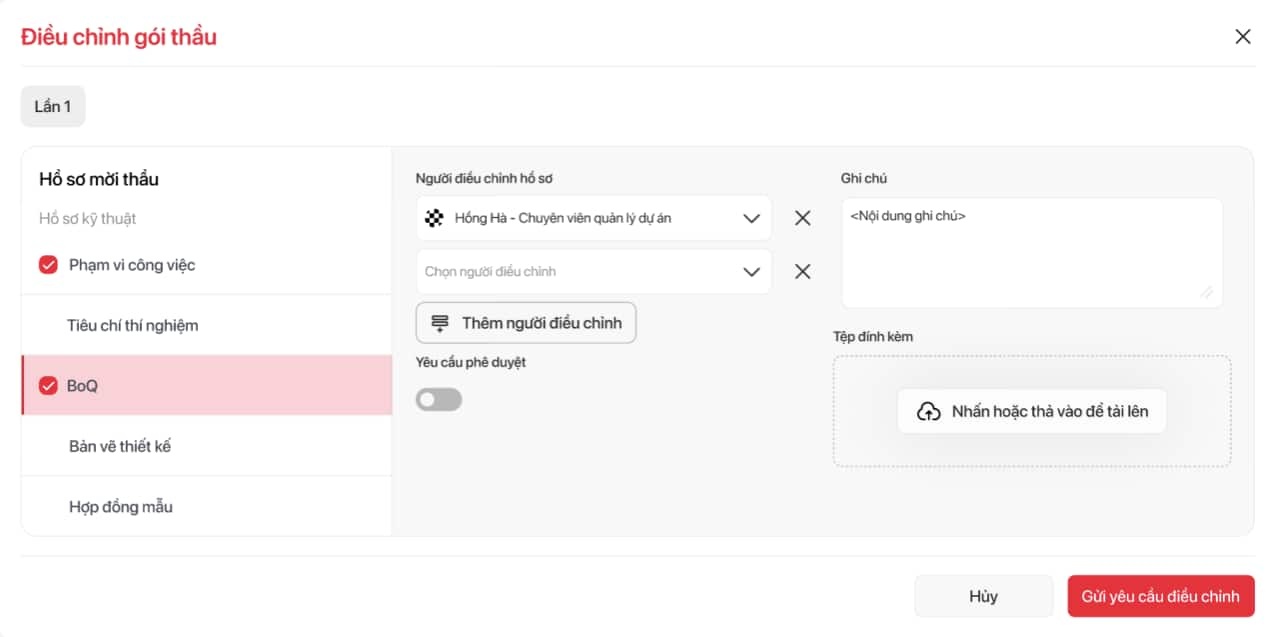The height and width of the screenshot is (637, 1270).
Task: Remove Hồng Hà adjuster with X icon
Action: [x=802, y=218]
